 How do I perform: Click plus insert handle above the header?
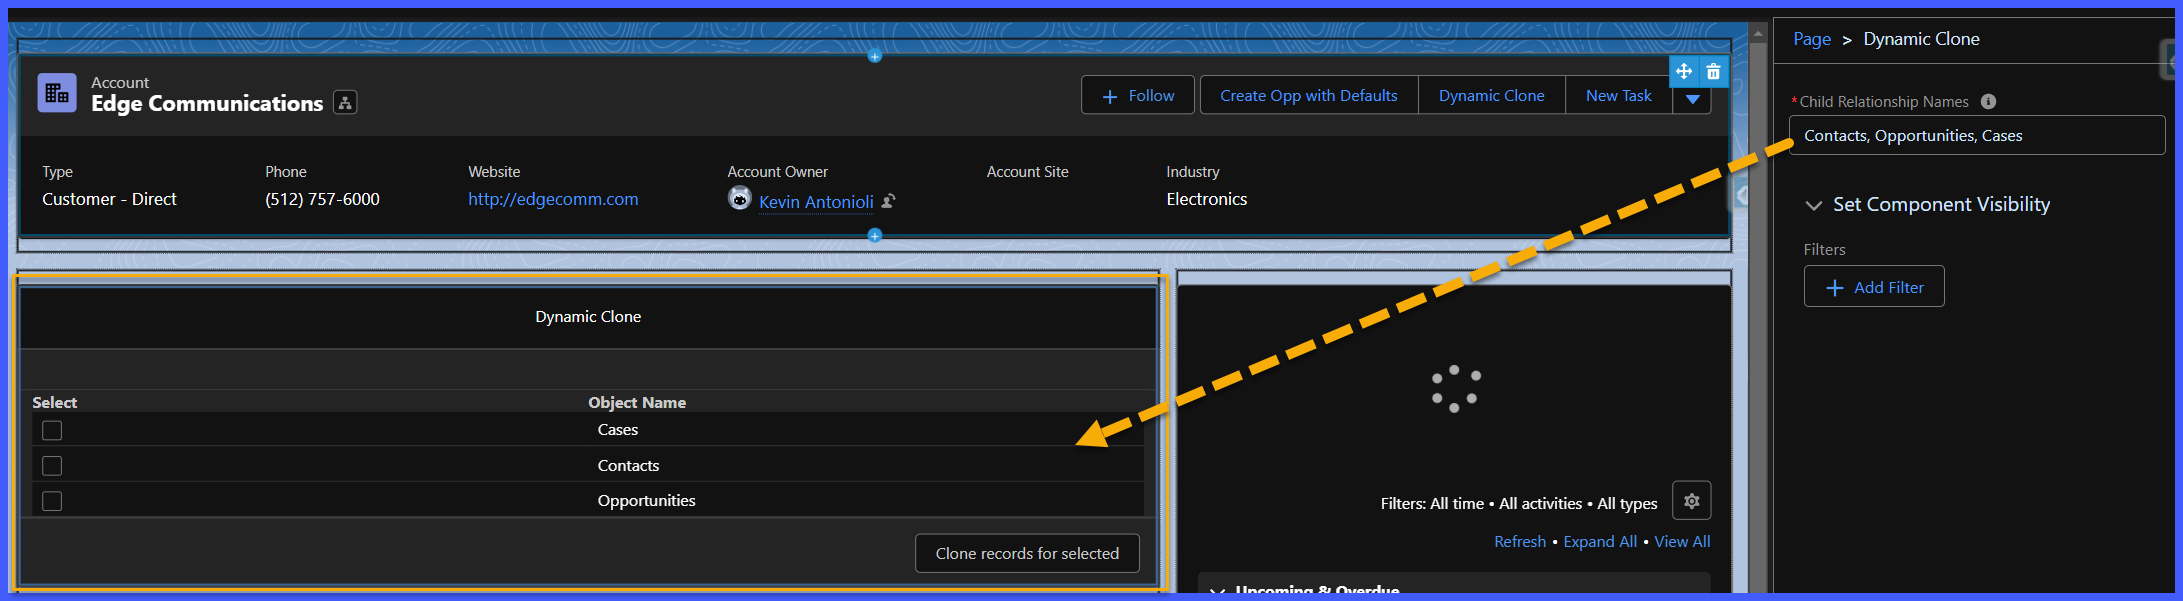[x=875, y=56]
